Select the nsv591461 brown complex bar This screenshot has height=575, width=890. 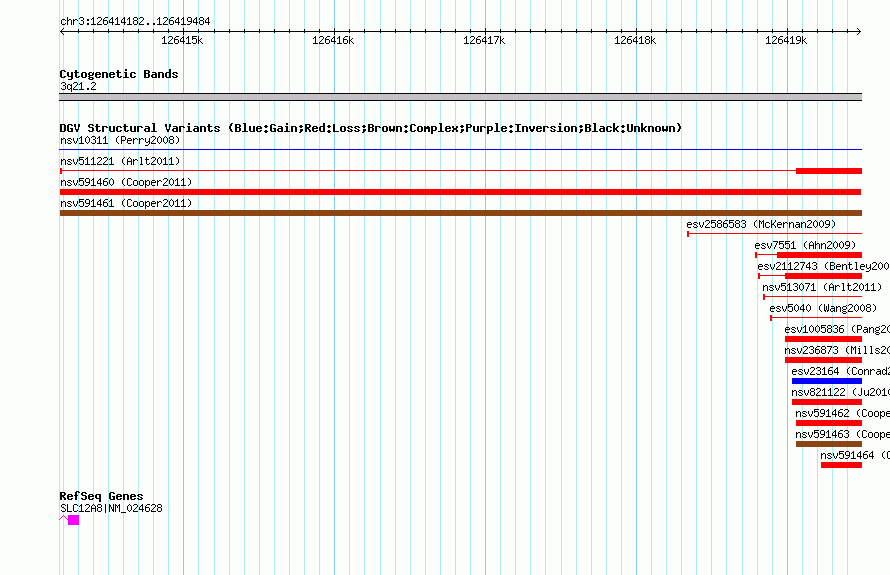click(x=460, y=213)
